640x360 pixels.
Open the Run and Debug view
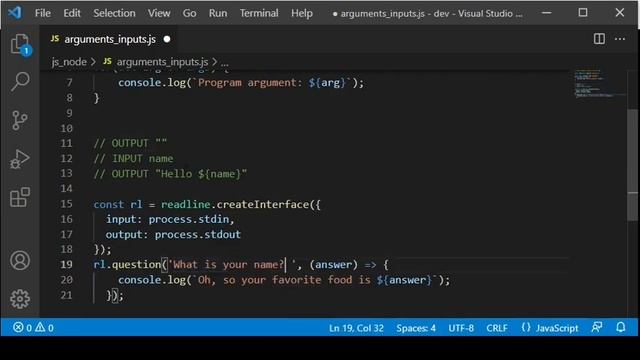tap(20, 159)
